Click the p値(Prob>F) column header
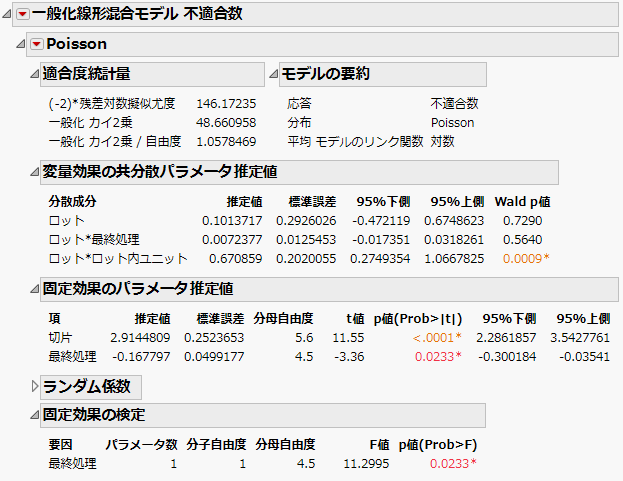The image size is (623, 481). coord(437,444)
